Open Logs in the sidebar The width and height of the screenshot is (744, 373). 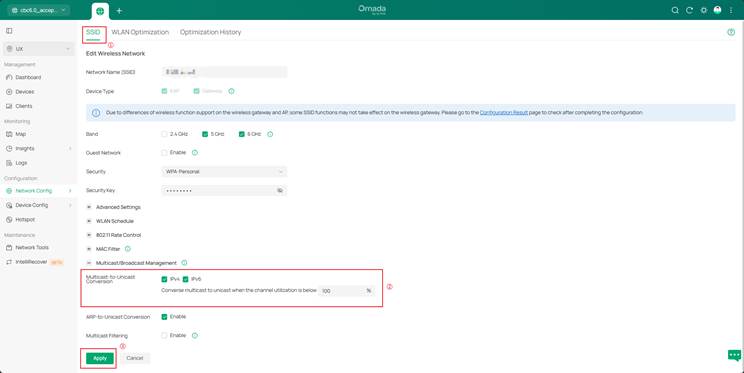(21, 163)
